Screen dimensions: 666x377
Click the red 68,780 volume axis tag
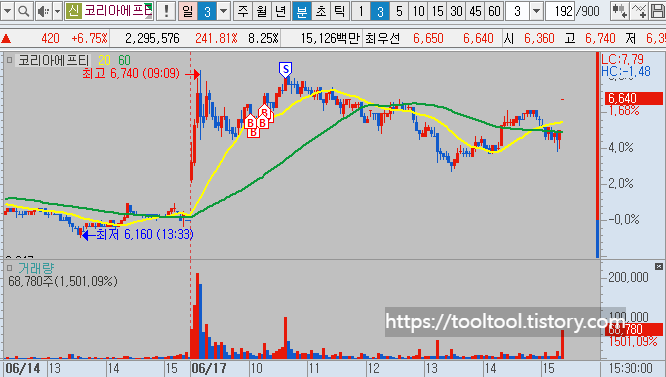click(x=634, y=329)
